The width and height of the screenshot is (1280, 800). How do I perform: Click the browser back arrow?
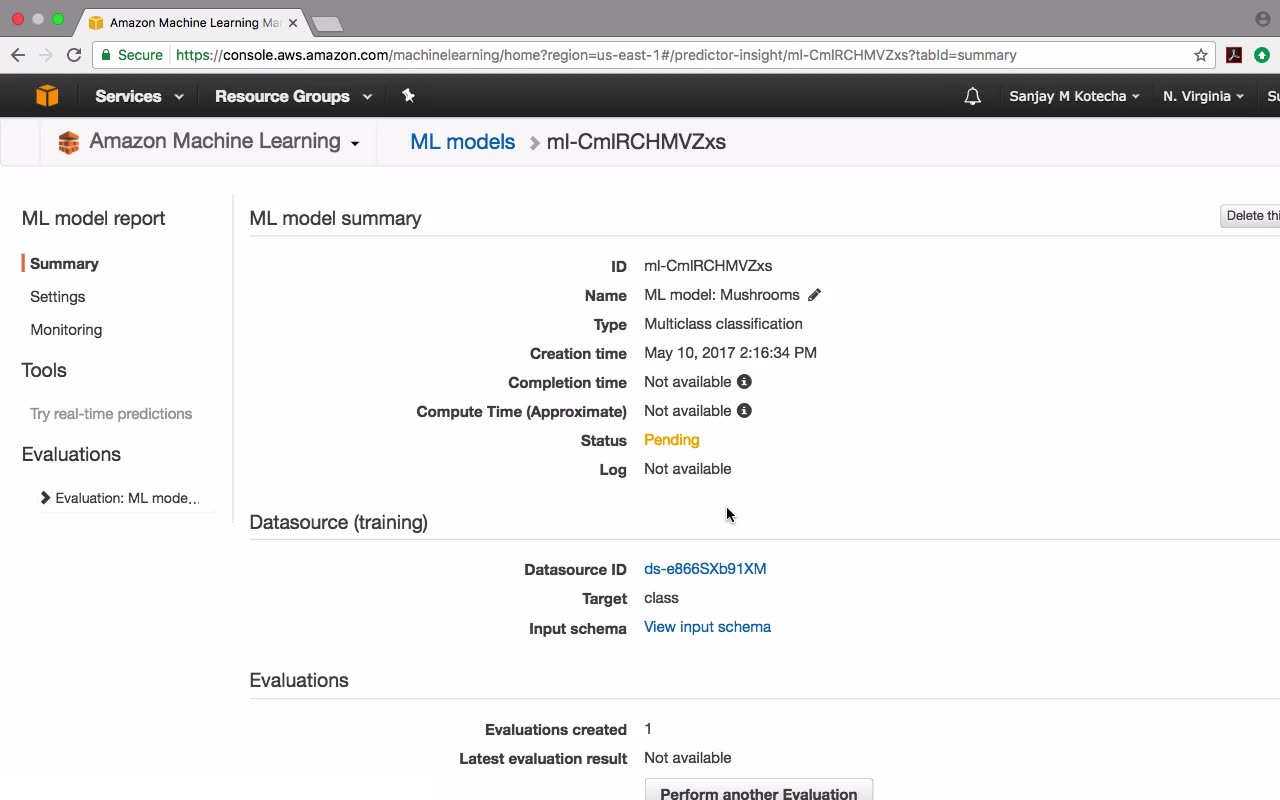coord(18,55)
